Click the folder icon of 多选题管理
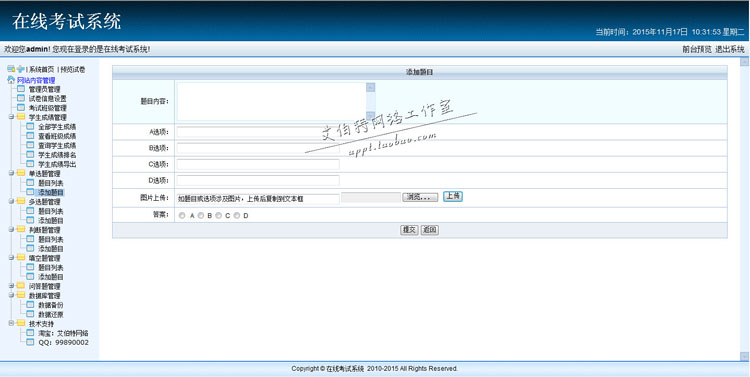Image resolution: width=750 pixels, height=377 pixels. [21, 201]
